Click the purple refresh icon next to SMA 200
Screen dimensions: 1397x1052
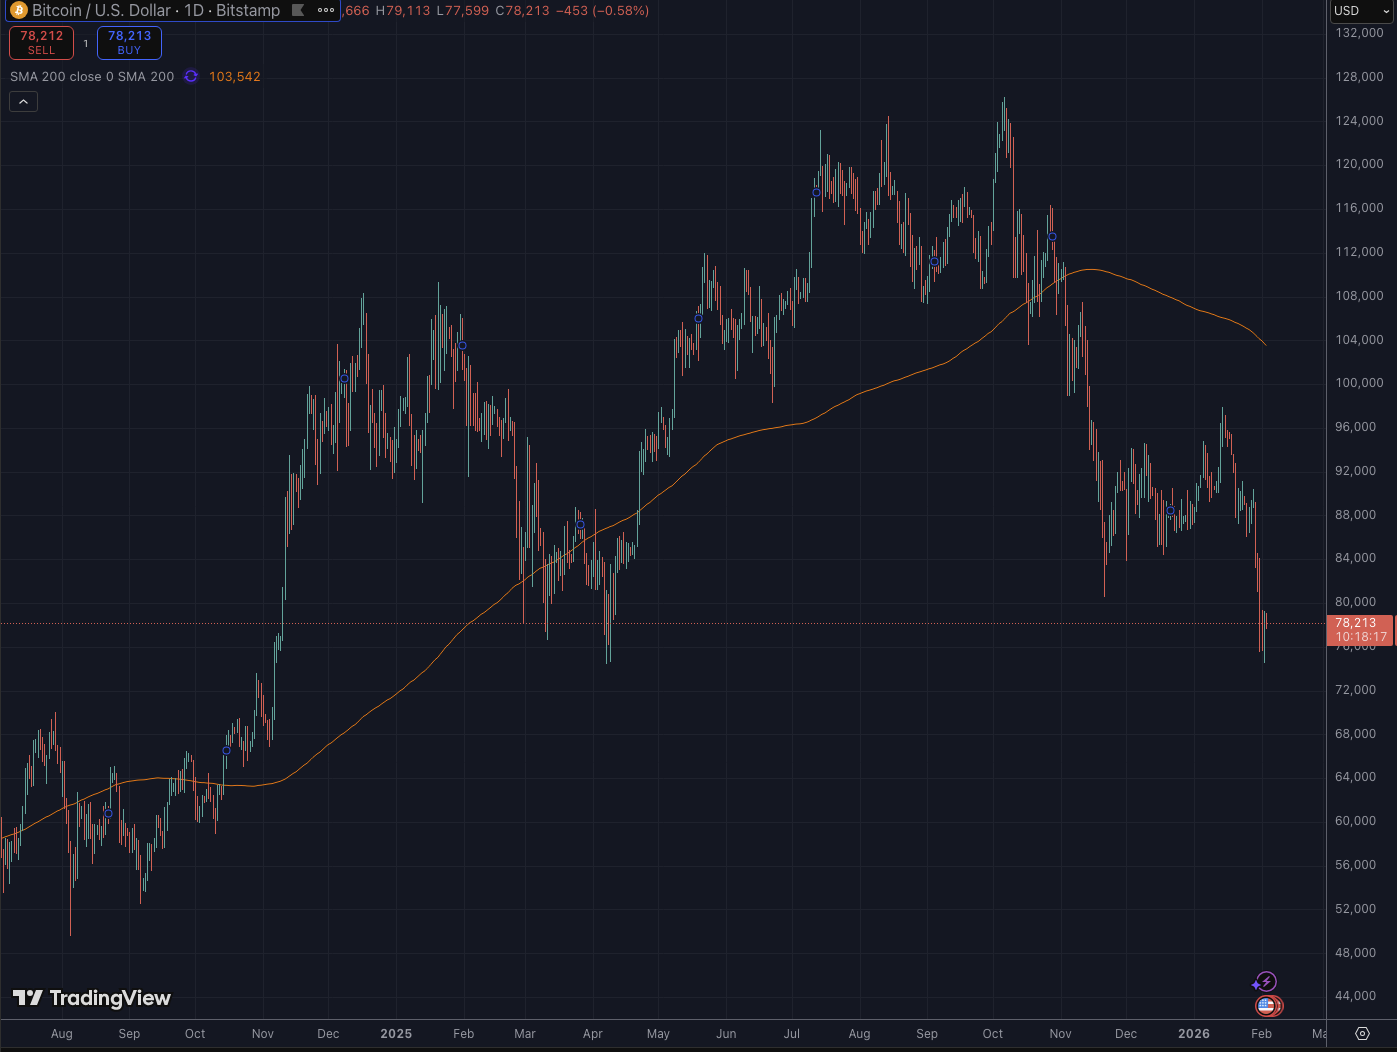pos(191,77)
